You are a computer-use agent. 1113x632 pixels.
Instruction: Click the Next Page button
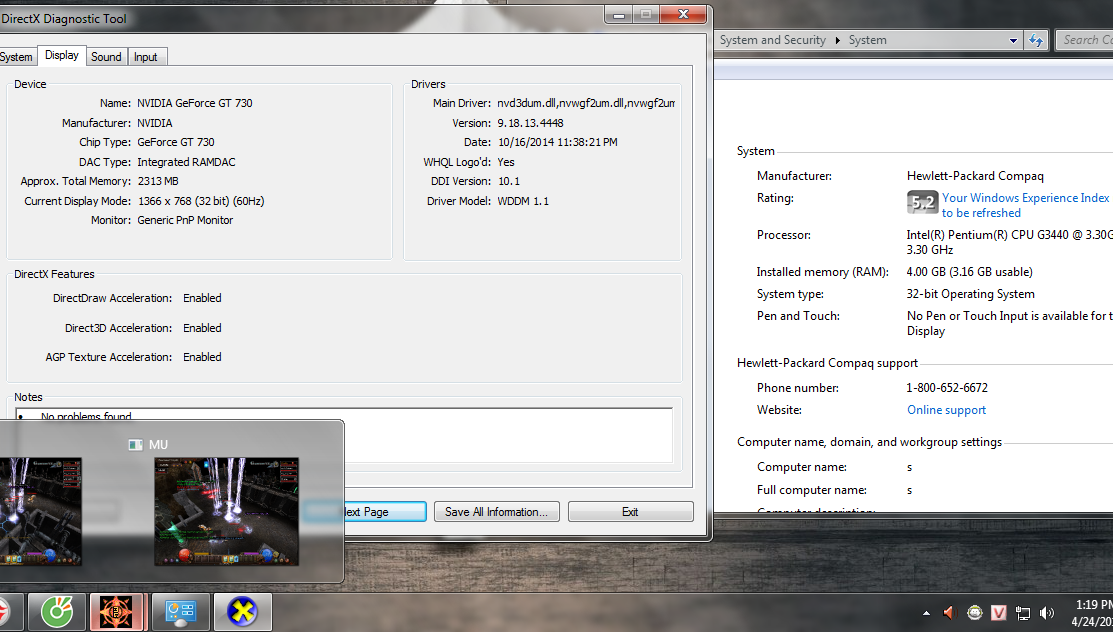(x=385, y=512)
